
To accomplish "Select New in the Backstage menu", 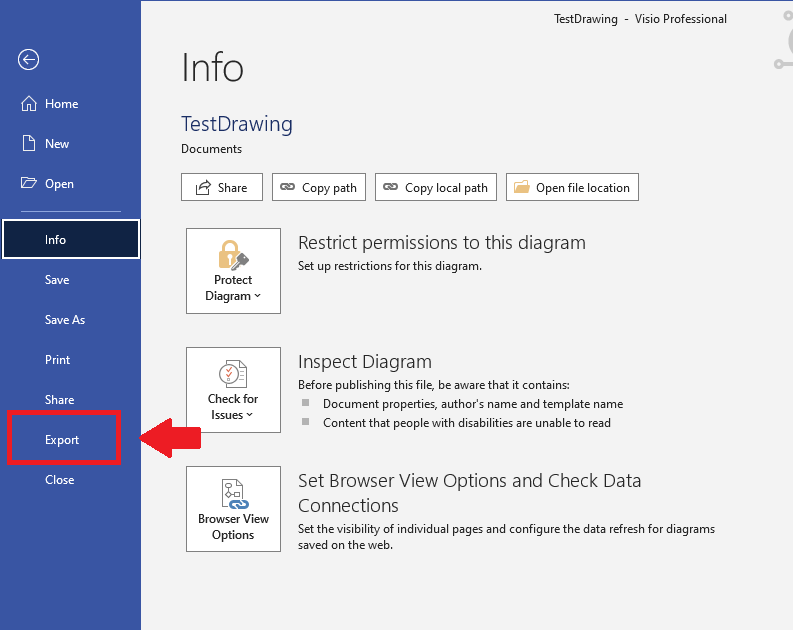I will (x=70, y=144).
